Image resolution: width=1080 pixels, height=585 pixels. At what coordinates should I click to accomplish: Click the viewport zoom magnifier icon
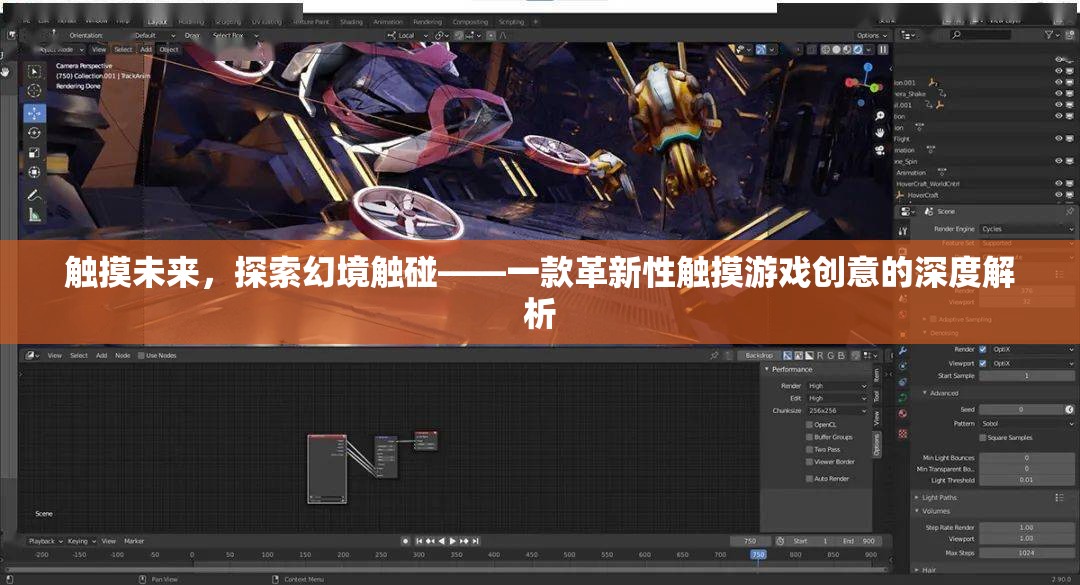pos(880,116)
